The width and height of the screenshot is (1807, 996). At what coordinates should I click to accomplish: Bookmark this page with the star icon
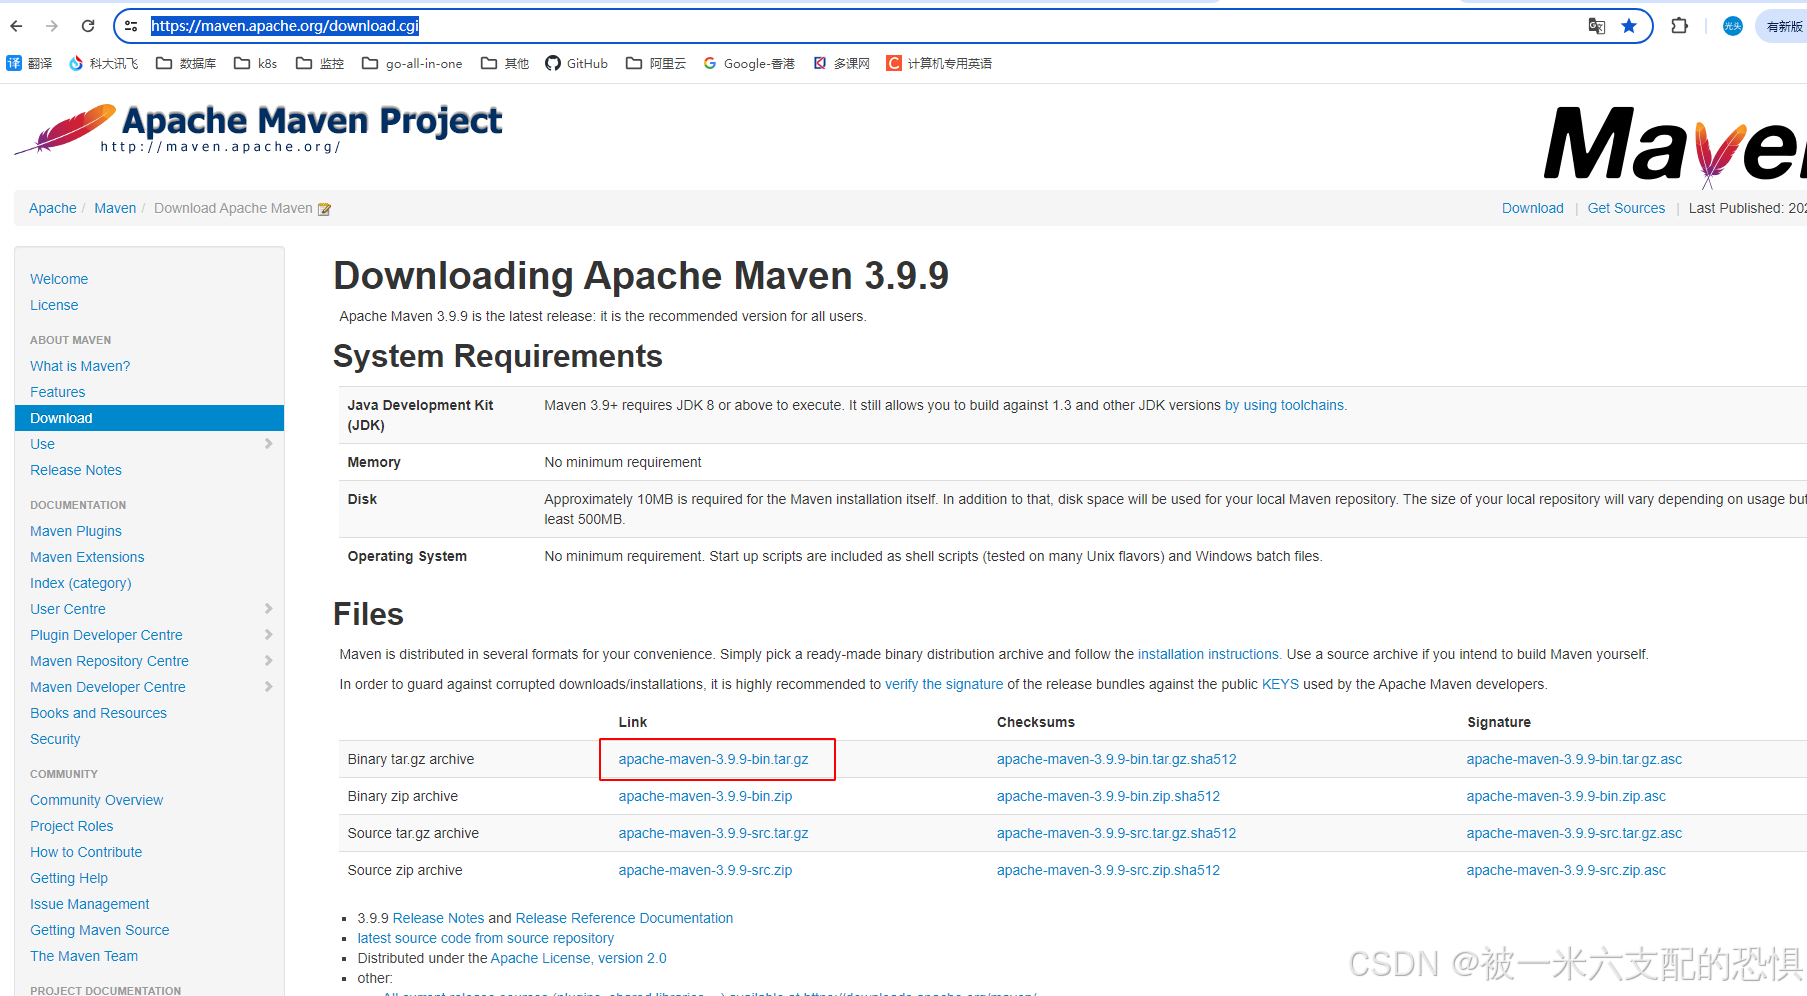pyautogui.click(x=1629, y=26)
